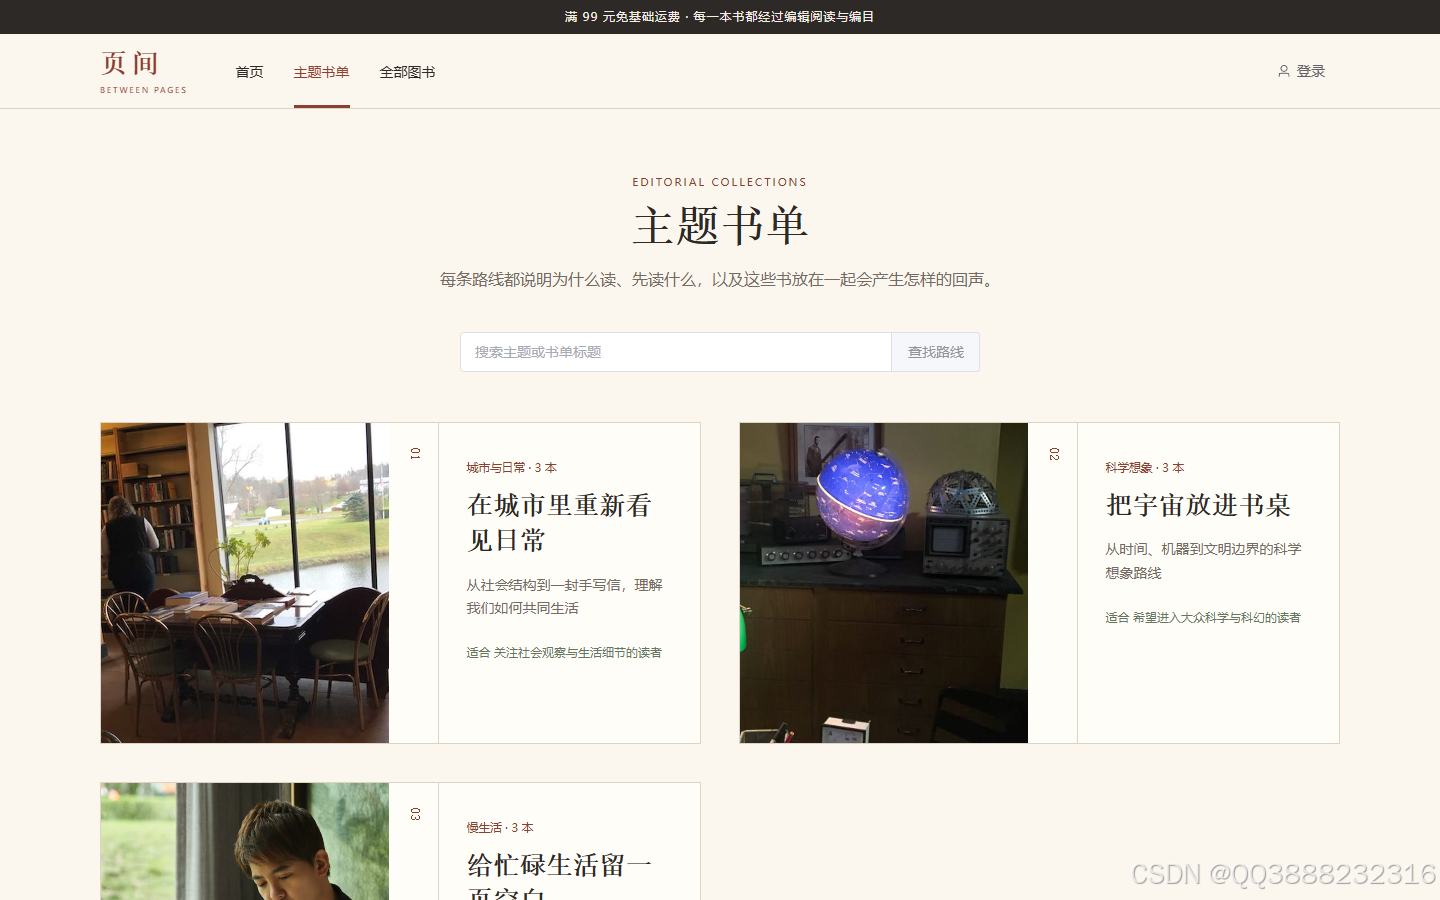The image size is (1440, 900).
Task: Click the 科学想象 · 3 本 label
Action: (x=1144, y=467)
